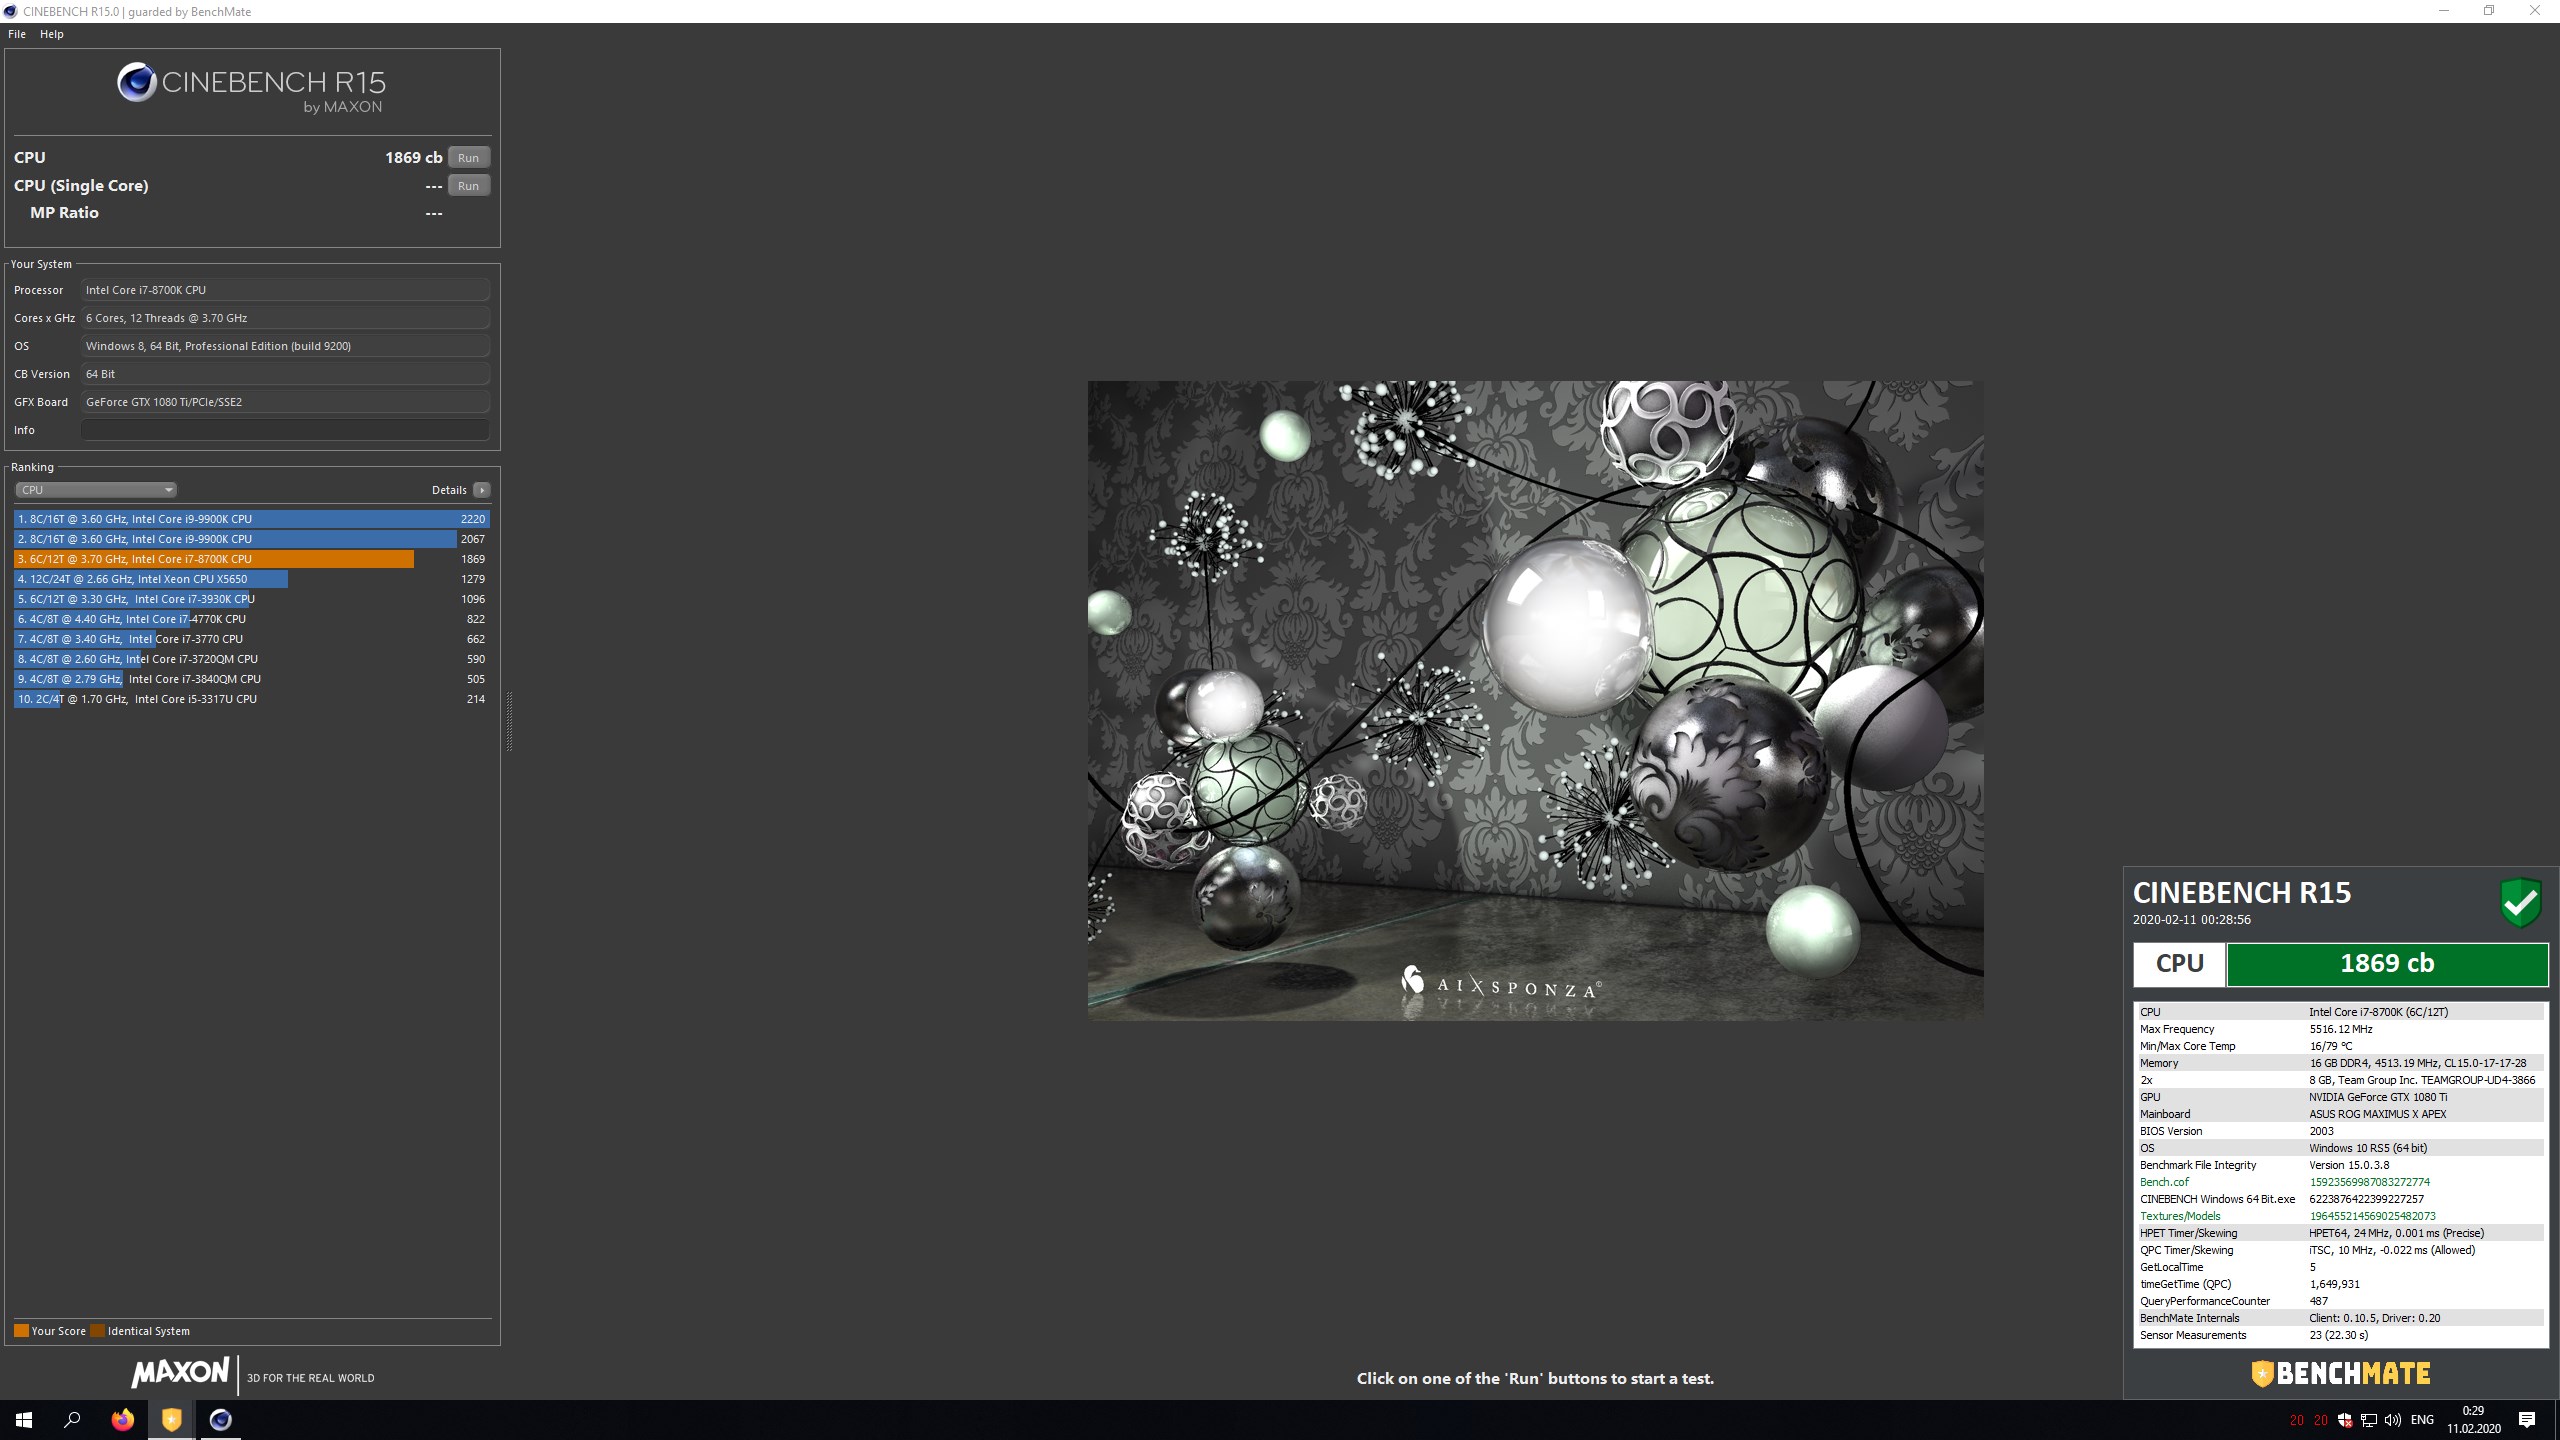Select the Core i7-3720QM ranking row

click(252, 659)
